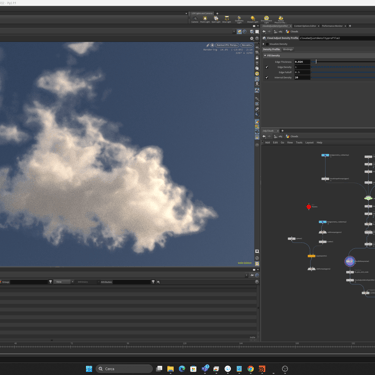Image resolution: width=375 pixels, height=375 pixels.
Task: Click the Group filter icon in the spreadsheet
Action: [50, 282]
